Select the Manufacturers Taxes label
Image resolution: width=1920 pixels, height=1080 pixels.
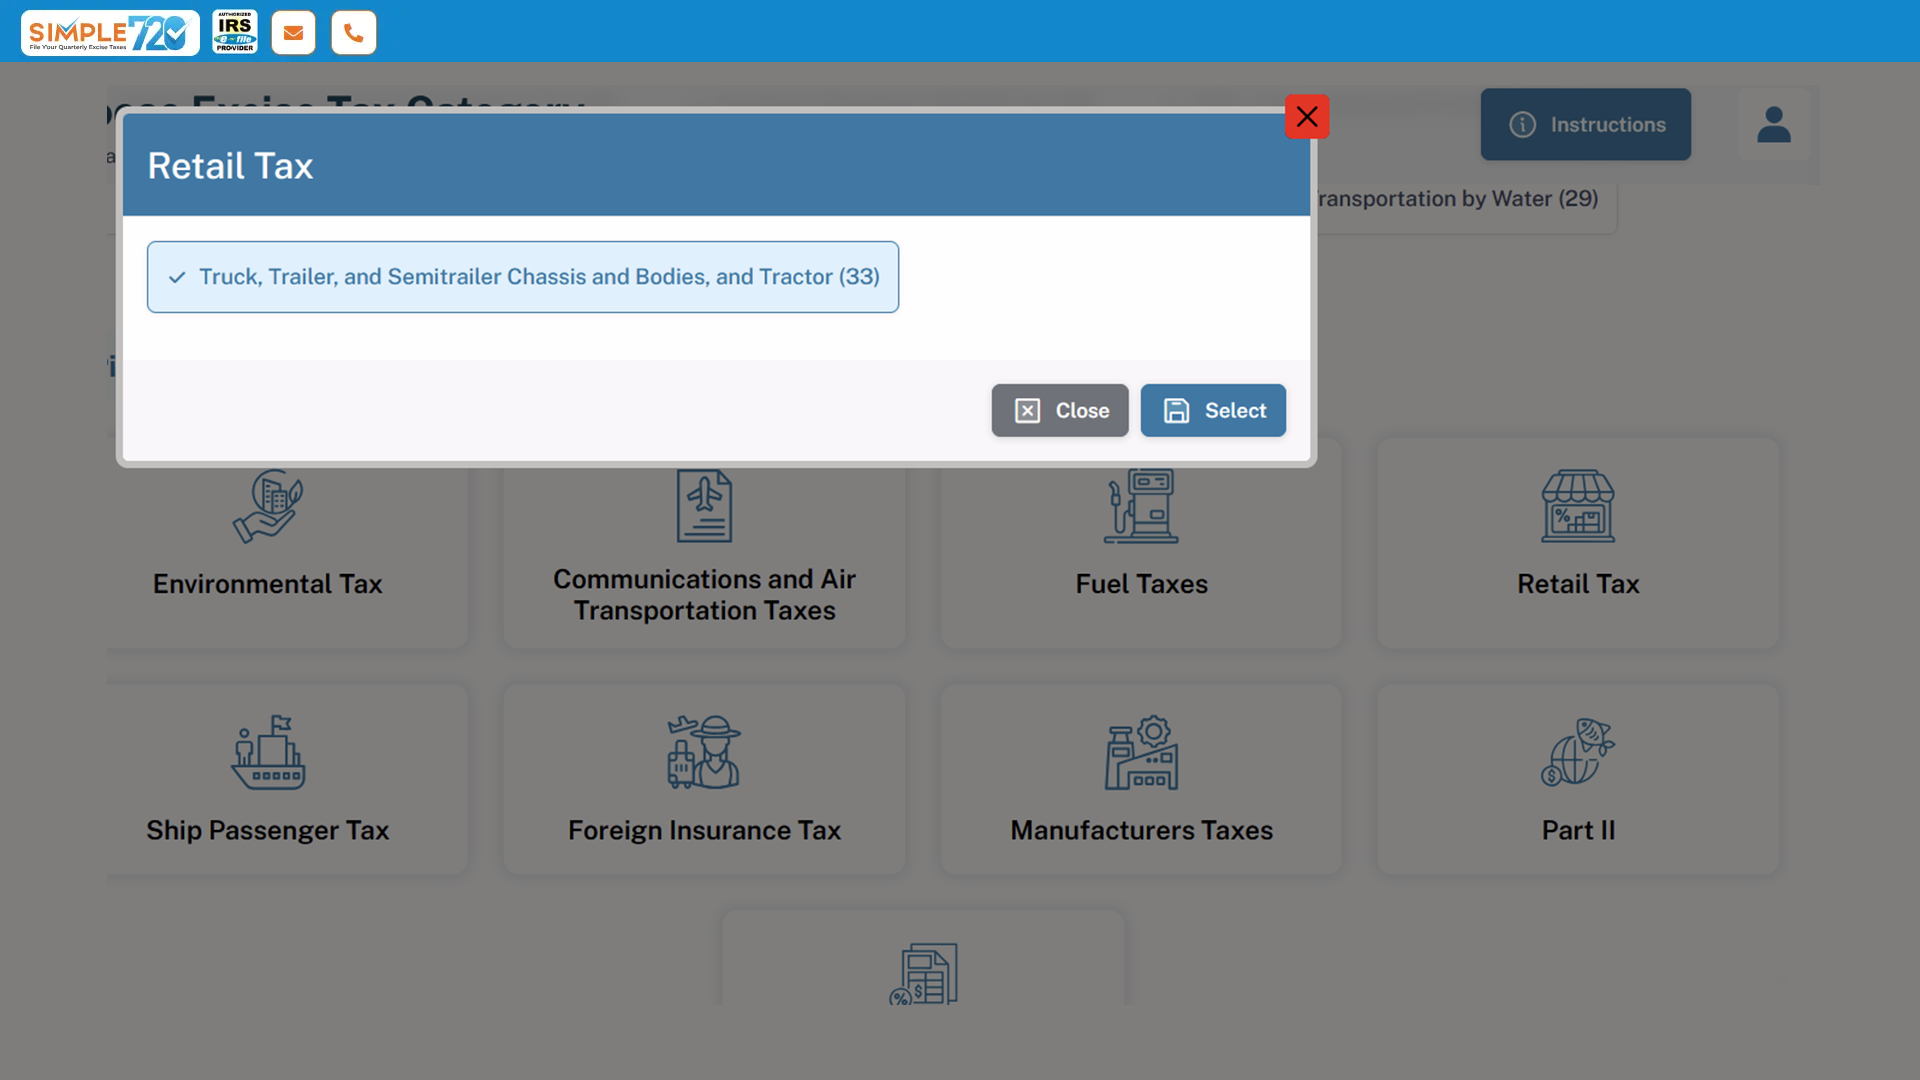pos(1141,830)
